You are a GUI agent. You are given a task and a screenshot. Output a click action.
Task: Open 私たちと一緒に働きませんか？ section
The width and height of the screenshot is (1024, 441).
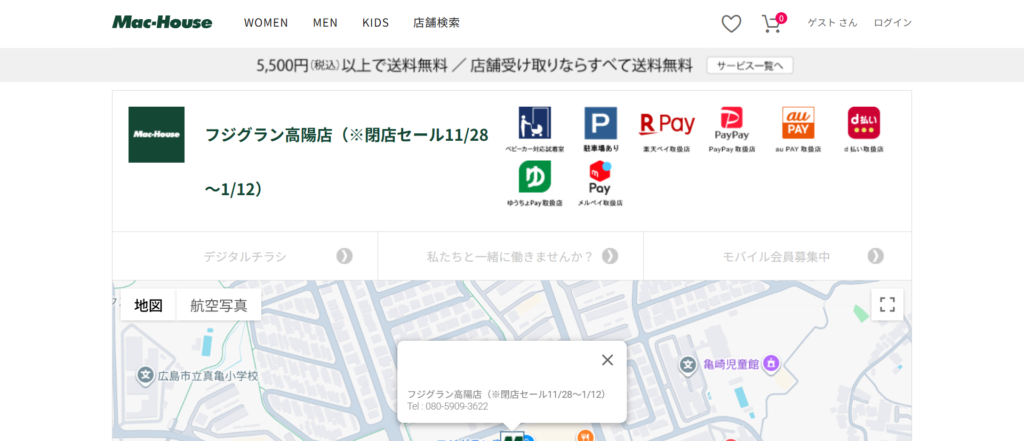tap(510, 256)
